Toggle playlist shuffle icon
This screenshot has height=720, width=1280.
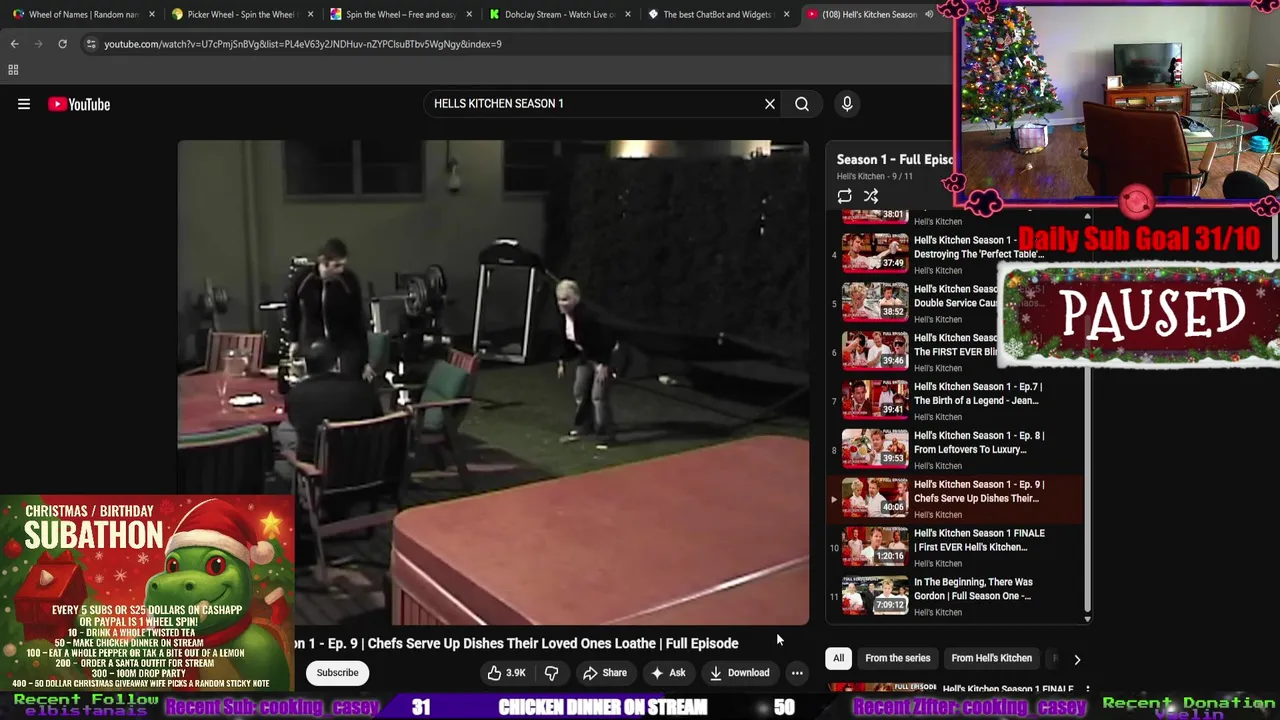871,197
